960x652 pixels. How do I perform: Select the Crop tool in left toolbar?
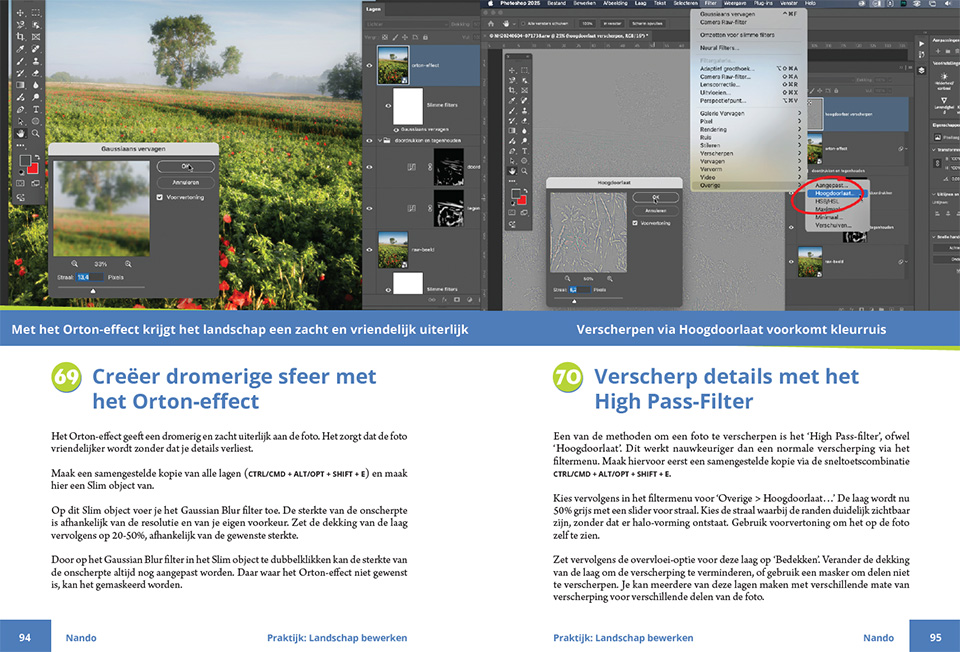(20, 37)
